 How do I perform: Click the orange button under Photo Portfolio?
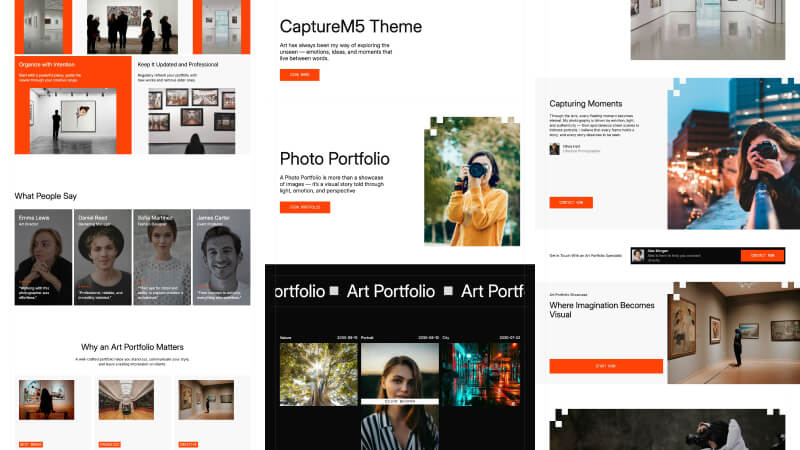coord(304,207)
